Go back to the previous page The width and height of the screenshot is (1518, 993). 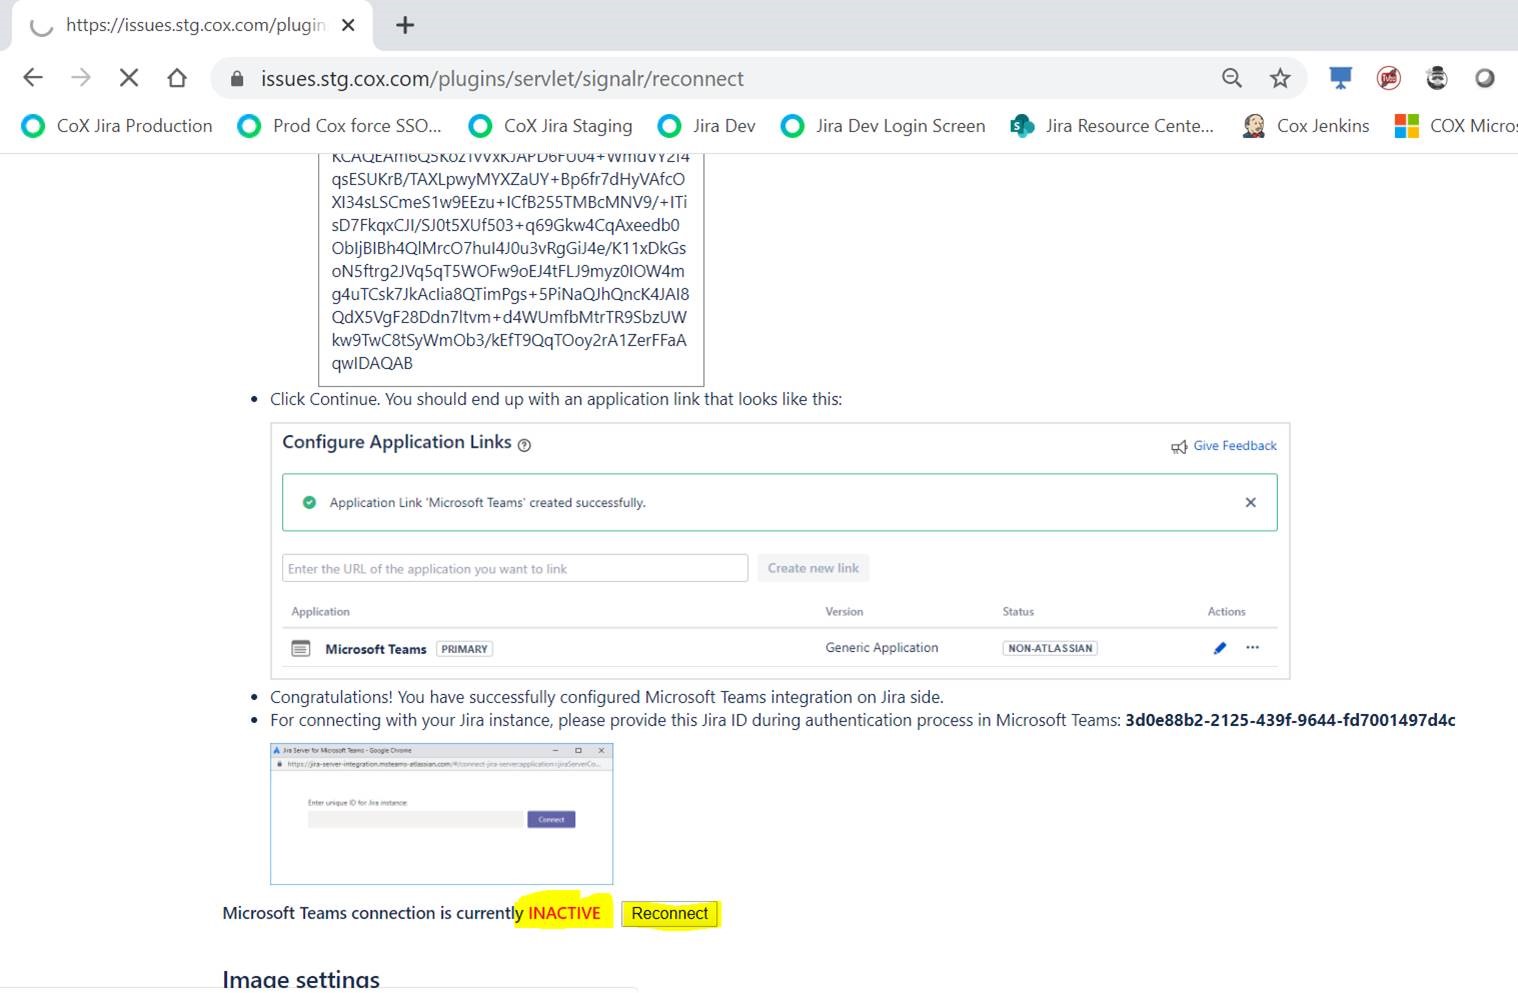click(x=33, y=78)
